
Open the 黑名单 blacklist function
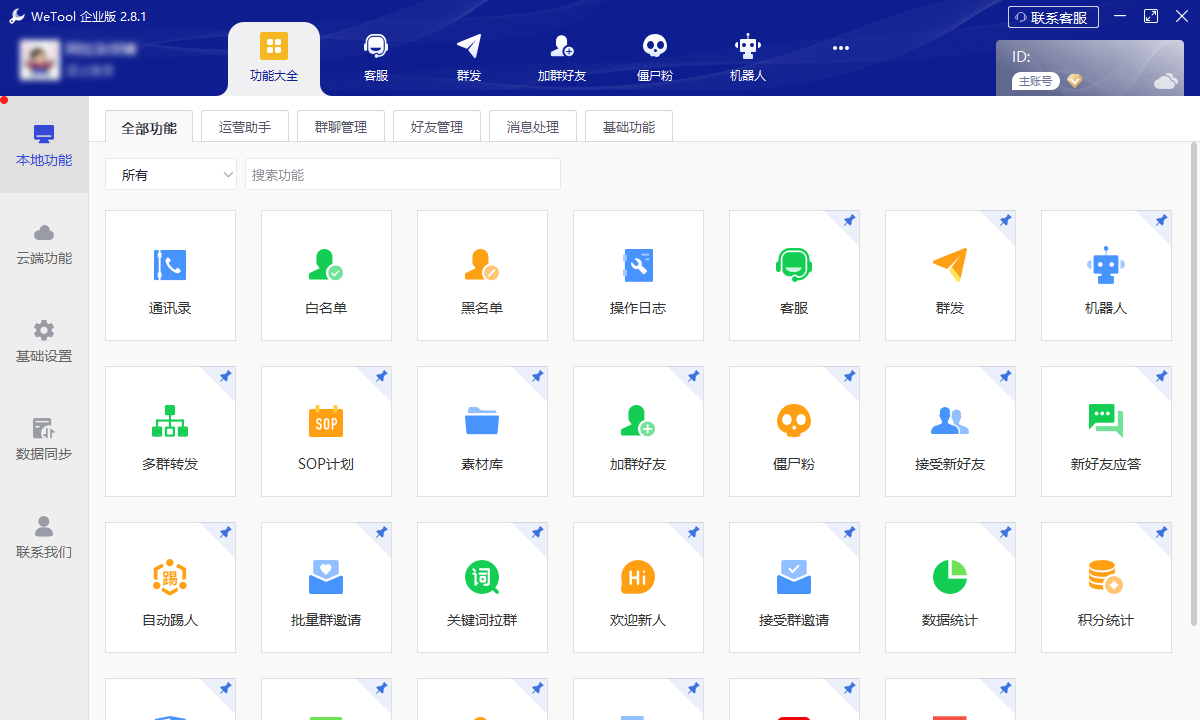click(x=482, y=275)
